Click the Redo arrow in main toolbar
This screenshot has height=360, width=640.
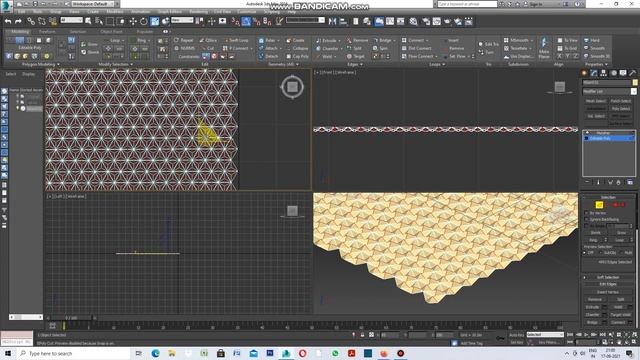tap(18, 21)
